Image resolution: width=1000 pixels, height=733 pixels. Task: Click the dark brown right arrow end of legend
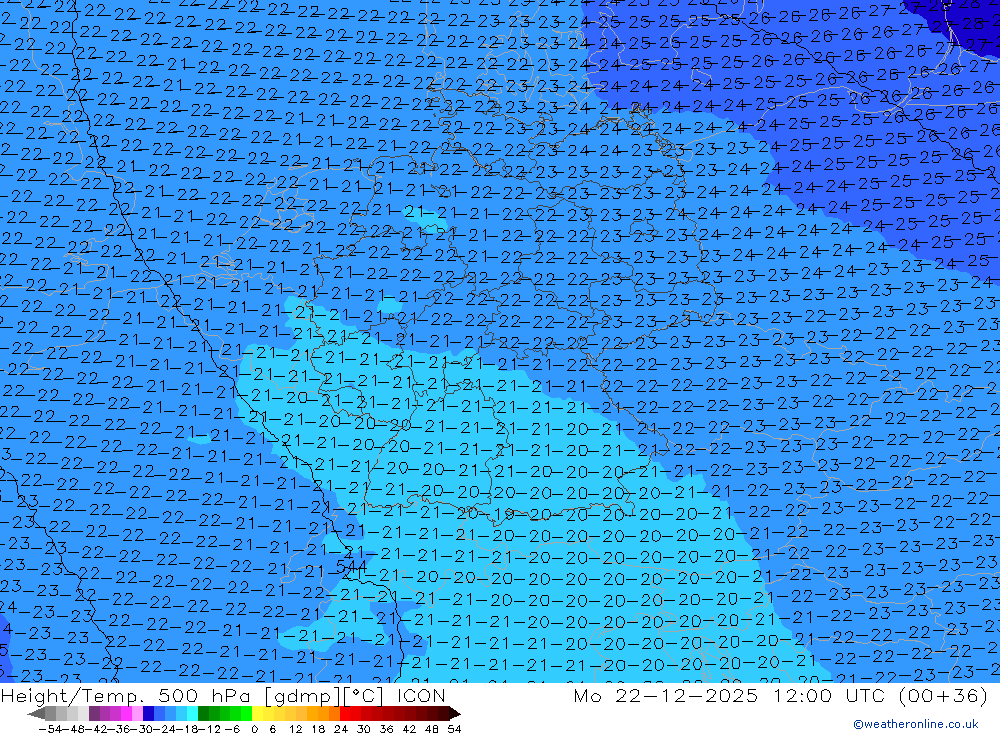455,714
